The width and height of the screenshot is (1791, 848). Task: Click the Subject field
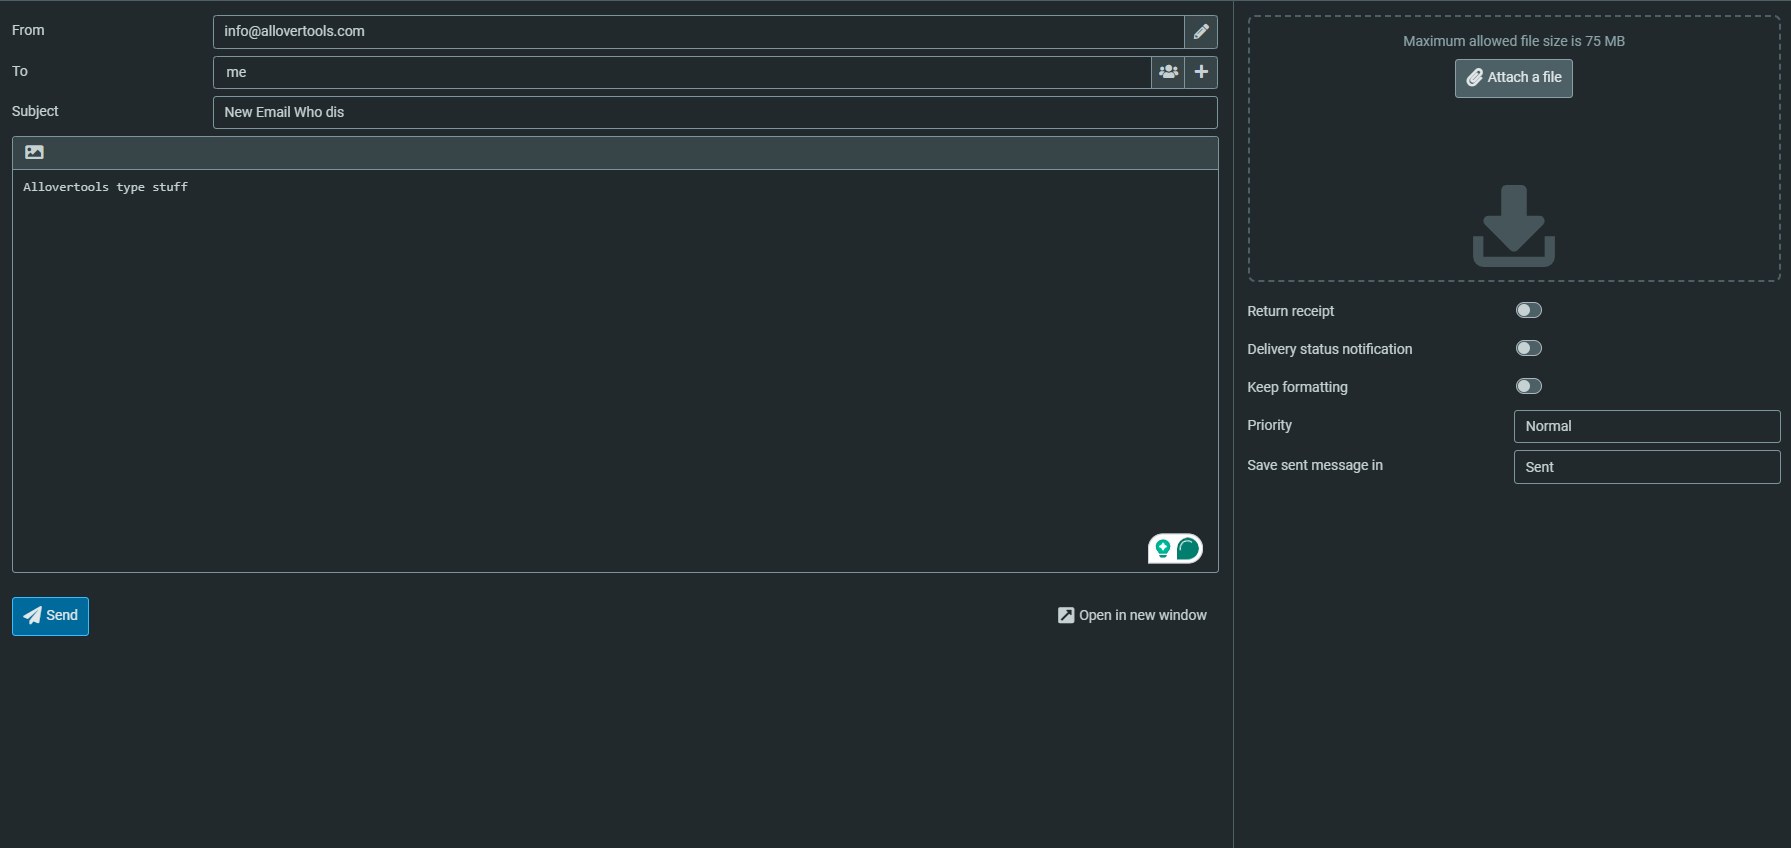point(715,112)
